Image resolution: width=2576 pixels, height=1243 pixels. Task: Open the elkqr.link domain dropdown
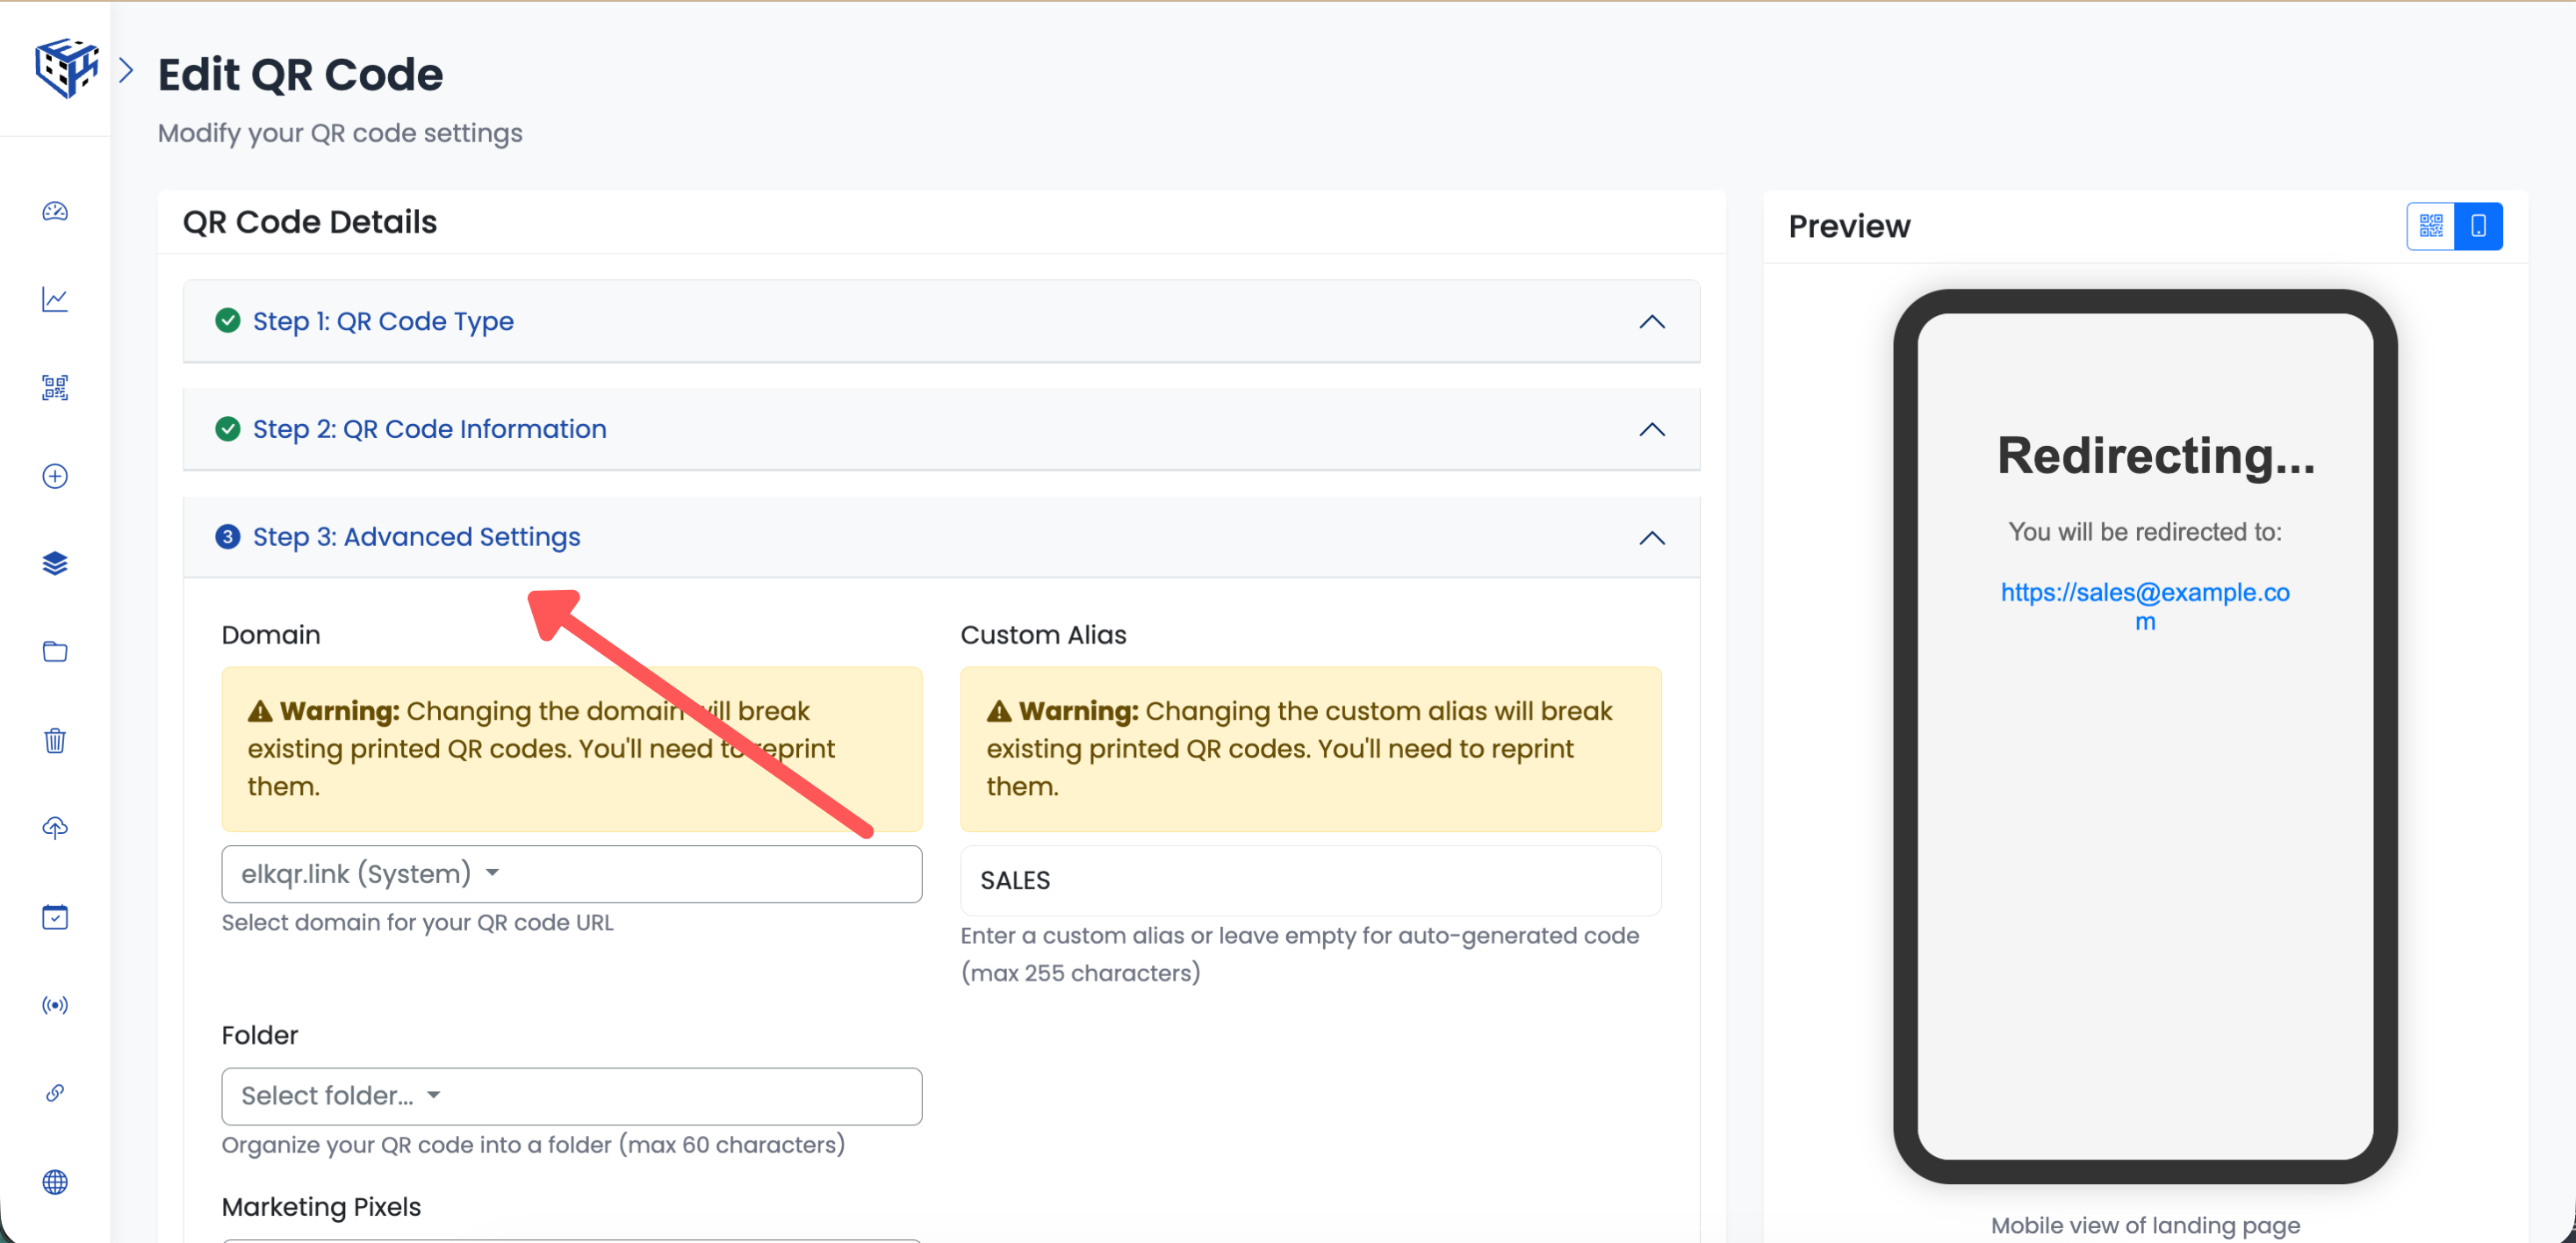point(571,873)
